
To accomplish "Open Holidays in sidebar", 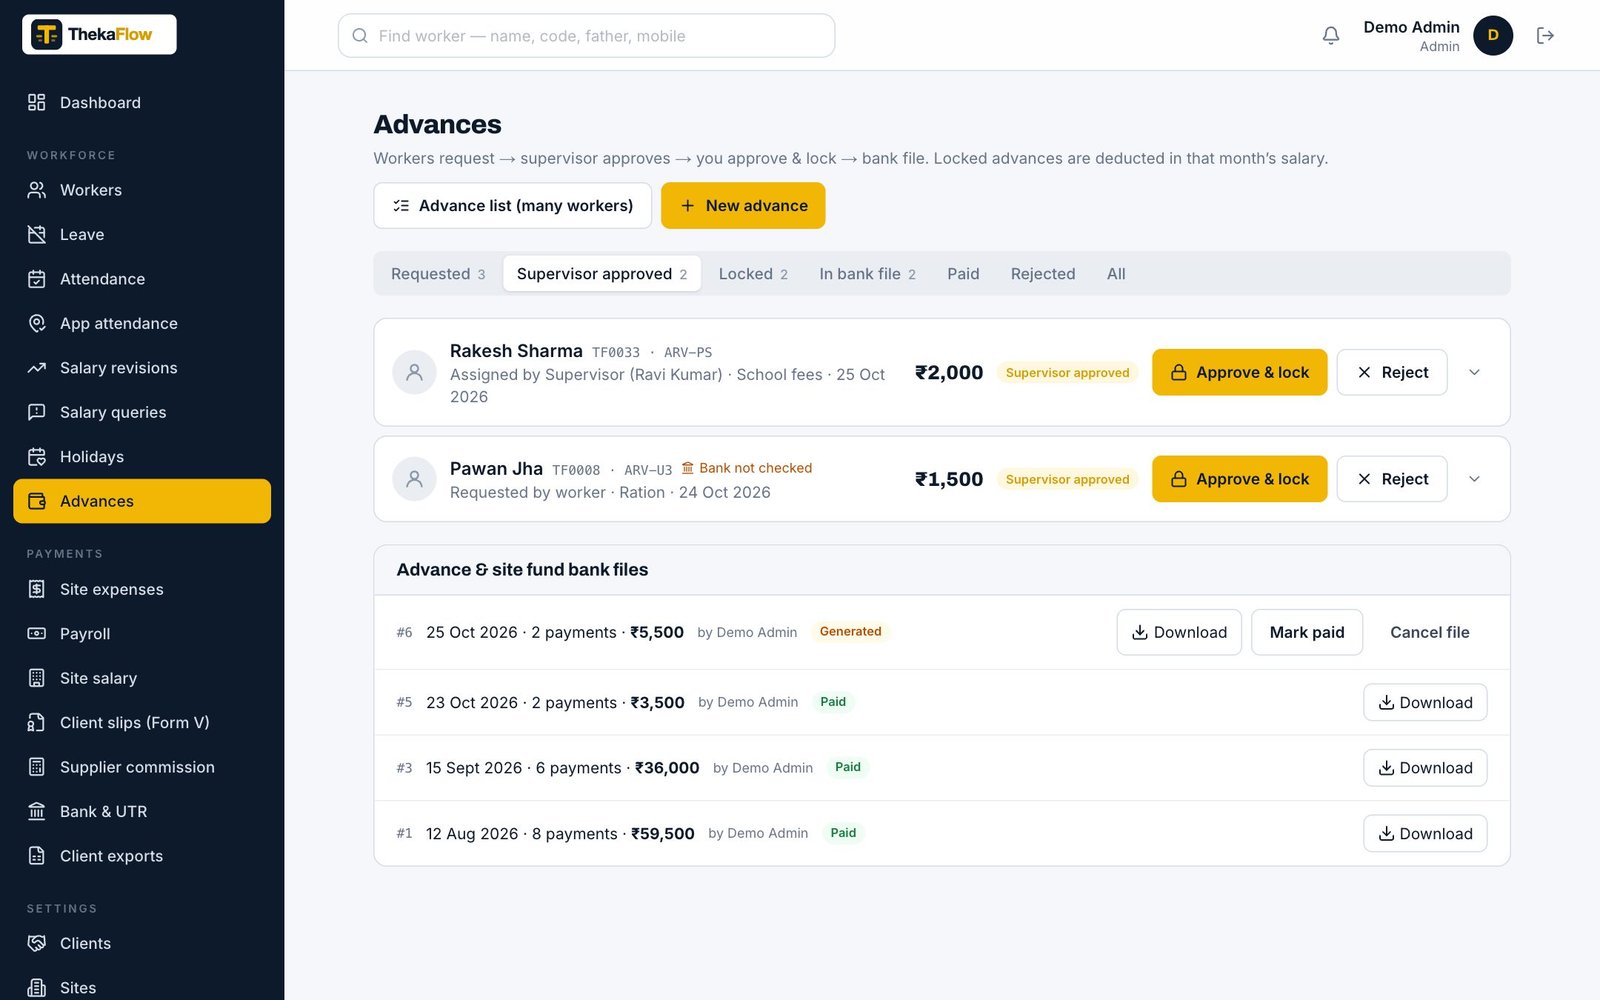I will [x=142, y=457].
